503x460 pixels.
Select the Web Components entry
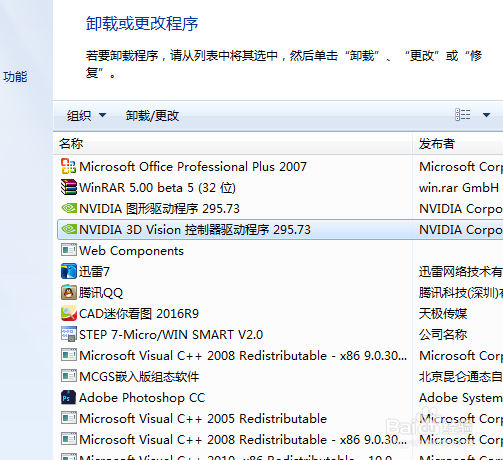pos(235,251)
